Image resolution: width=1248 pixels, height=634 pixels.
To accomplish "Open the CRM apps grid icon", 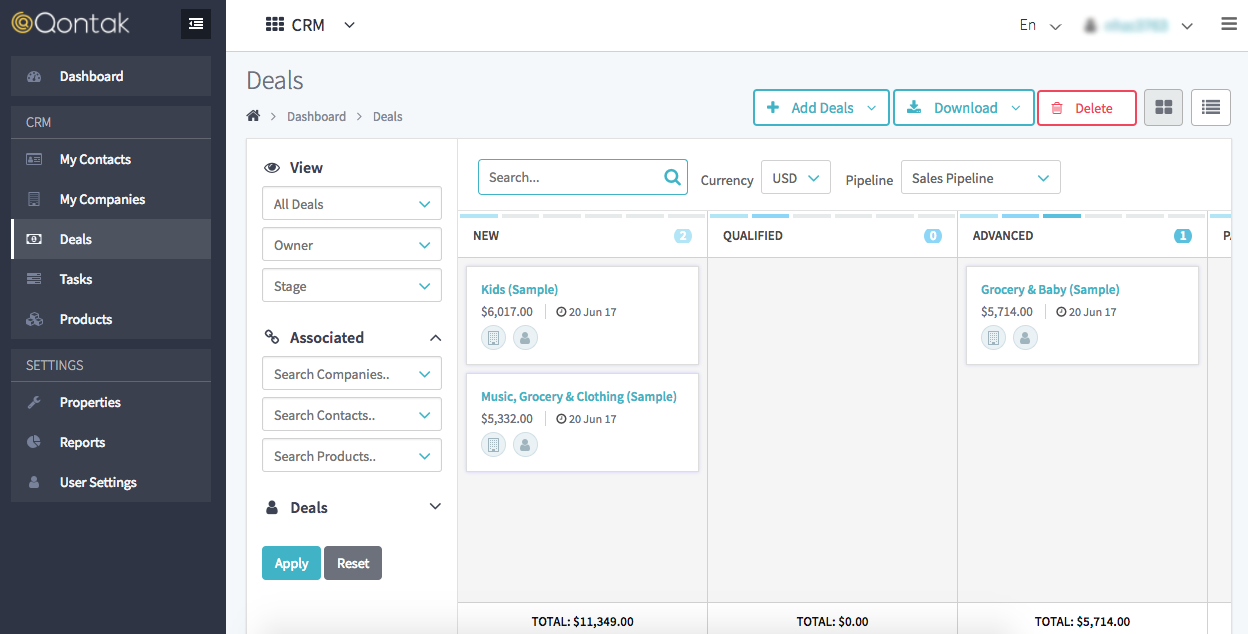I will 275,25.
